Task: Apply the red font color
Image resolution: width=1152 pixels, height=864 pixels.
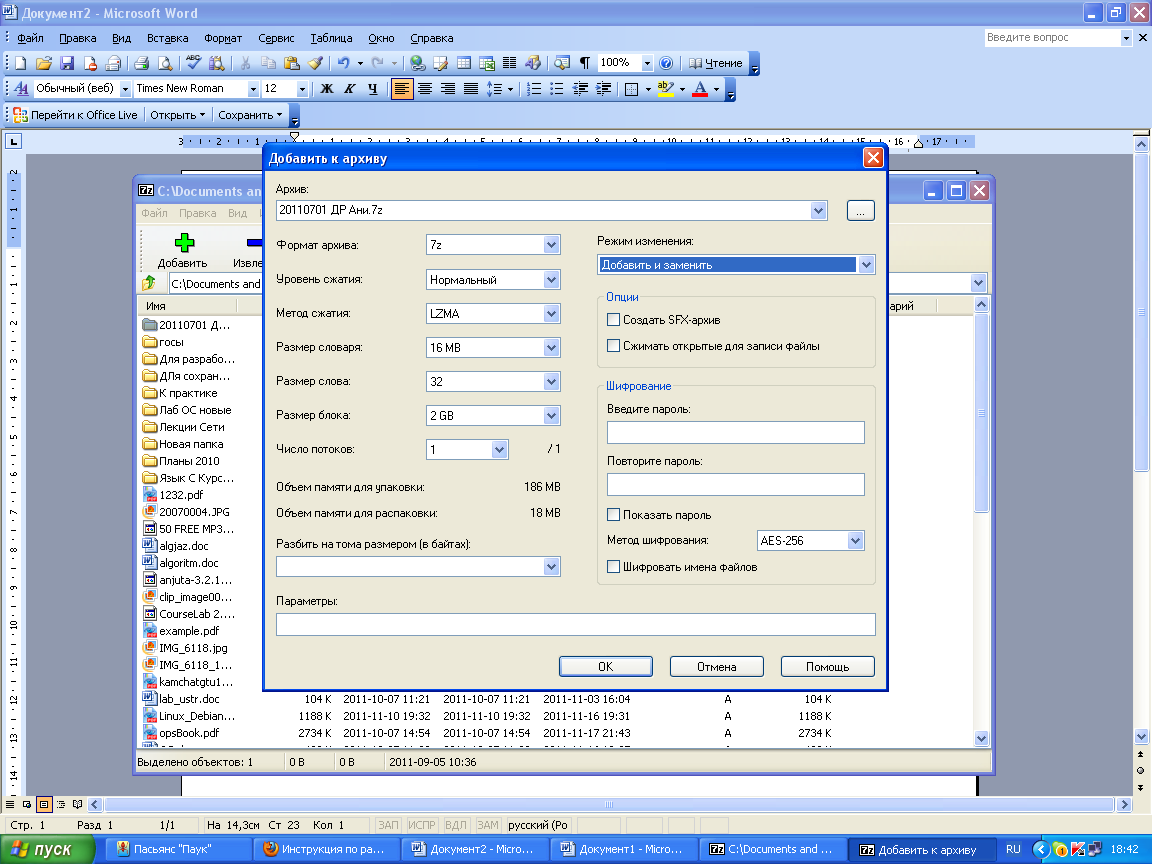Action: (x=700, y=89)
